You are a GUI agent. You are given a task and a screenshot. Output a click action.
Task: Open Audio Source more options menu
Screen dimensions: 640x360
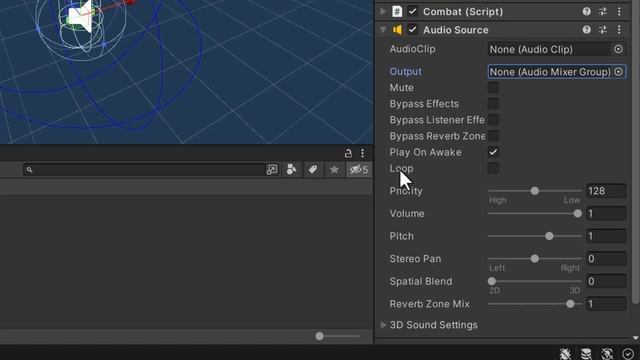coord(619,30)
